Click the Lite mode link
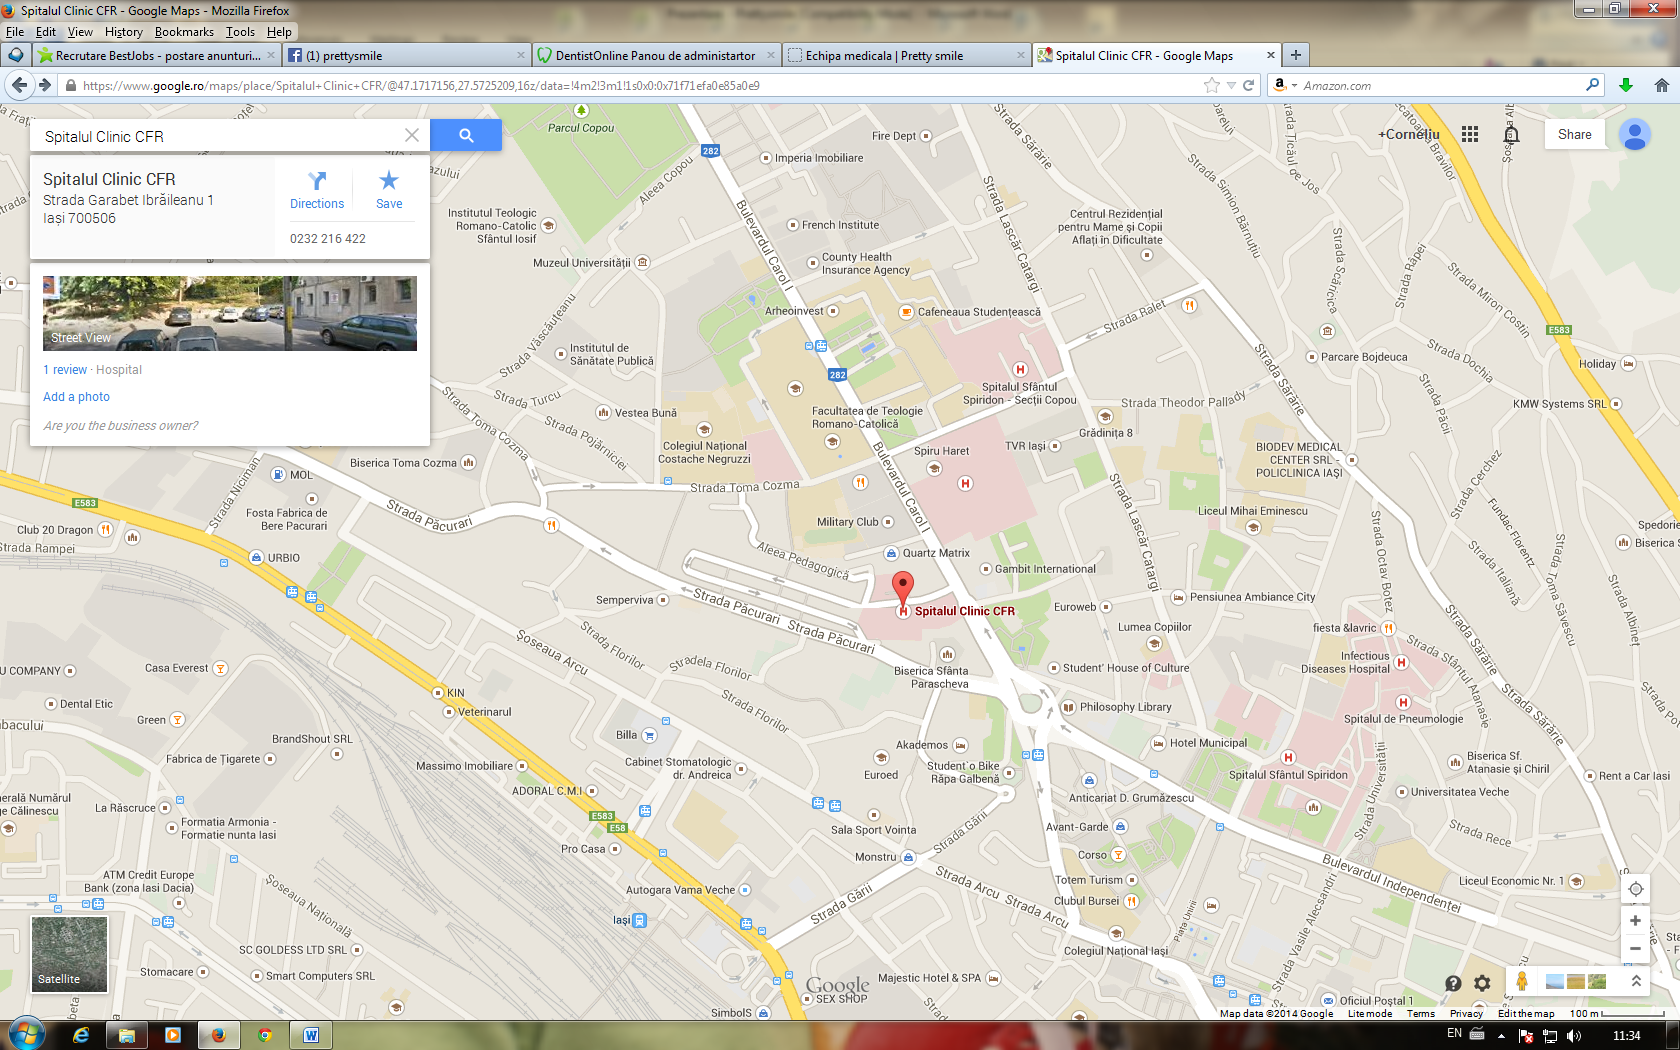Image resolution: width=1680 pixels, height=1050 pixels. coord(1370,1014)
